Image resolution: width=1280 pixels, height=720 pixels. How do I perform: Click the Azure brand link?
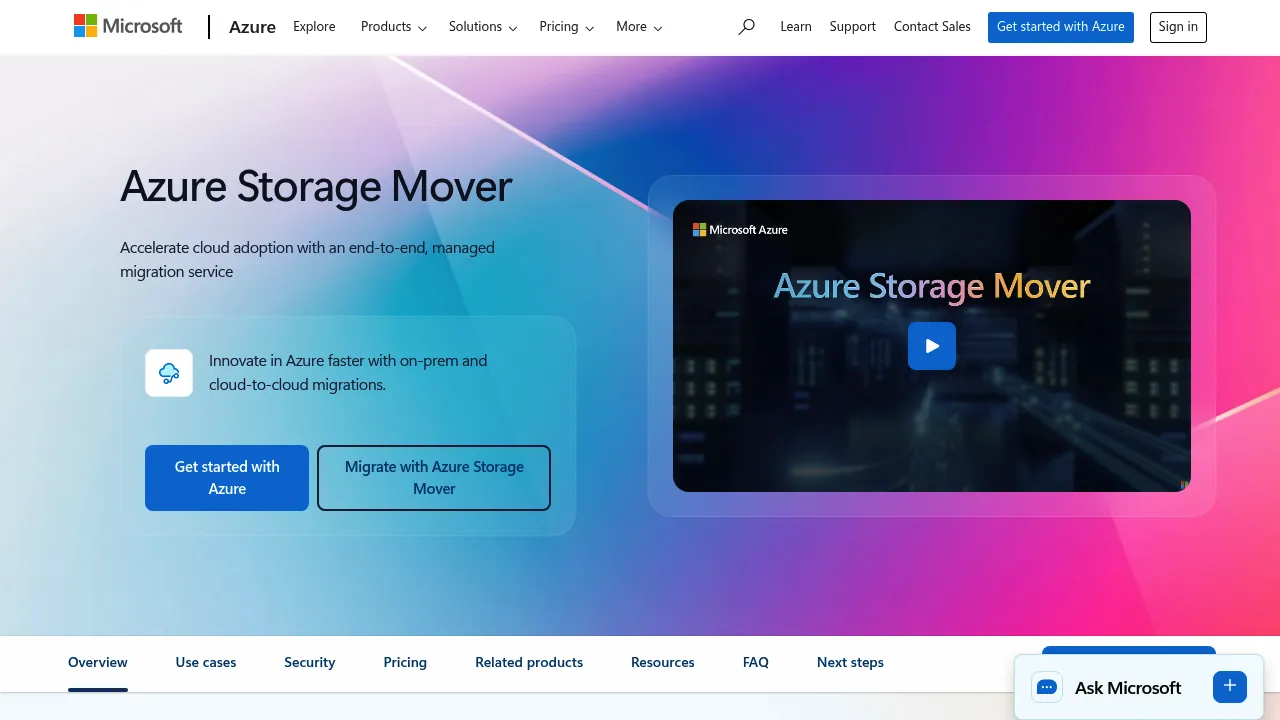252,27
